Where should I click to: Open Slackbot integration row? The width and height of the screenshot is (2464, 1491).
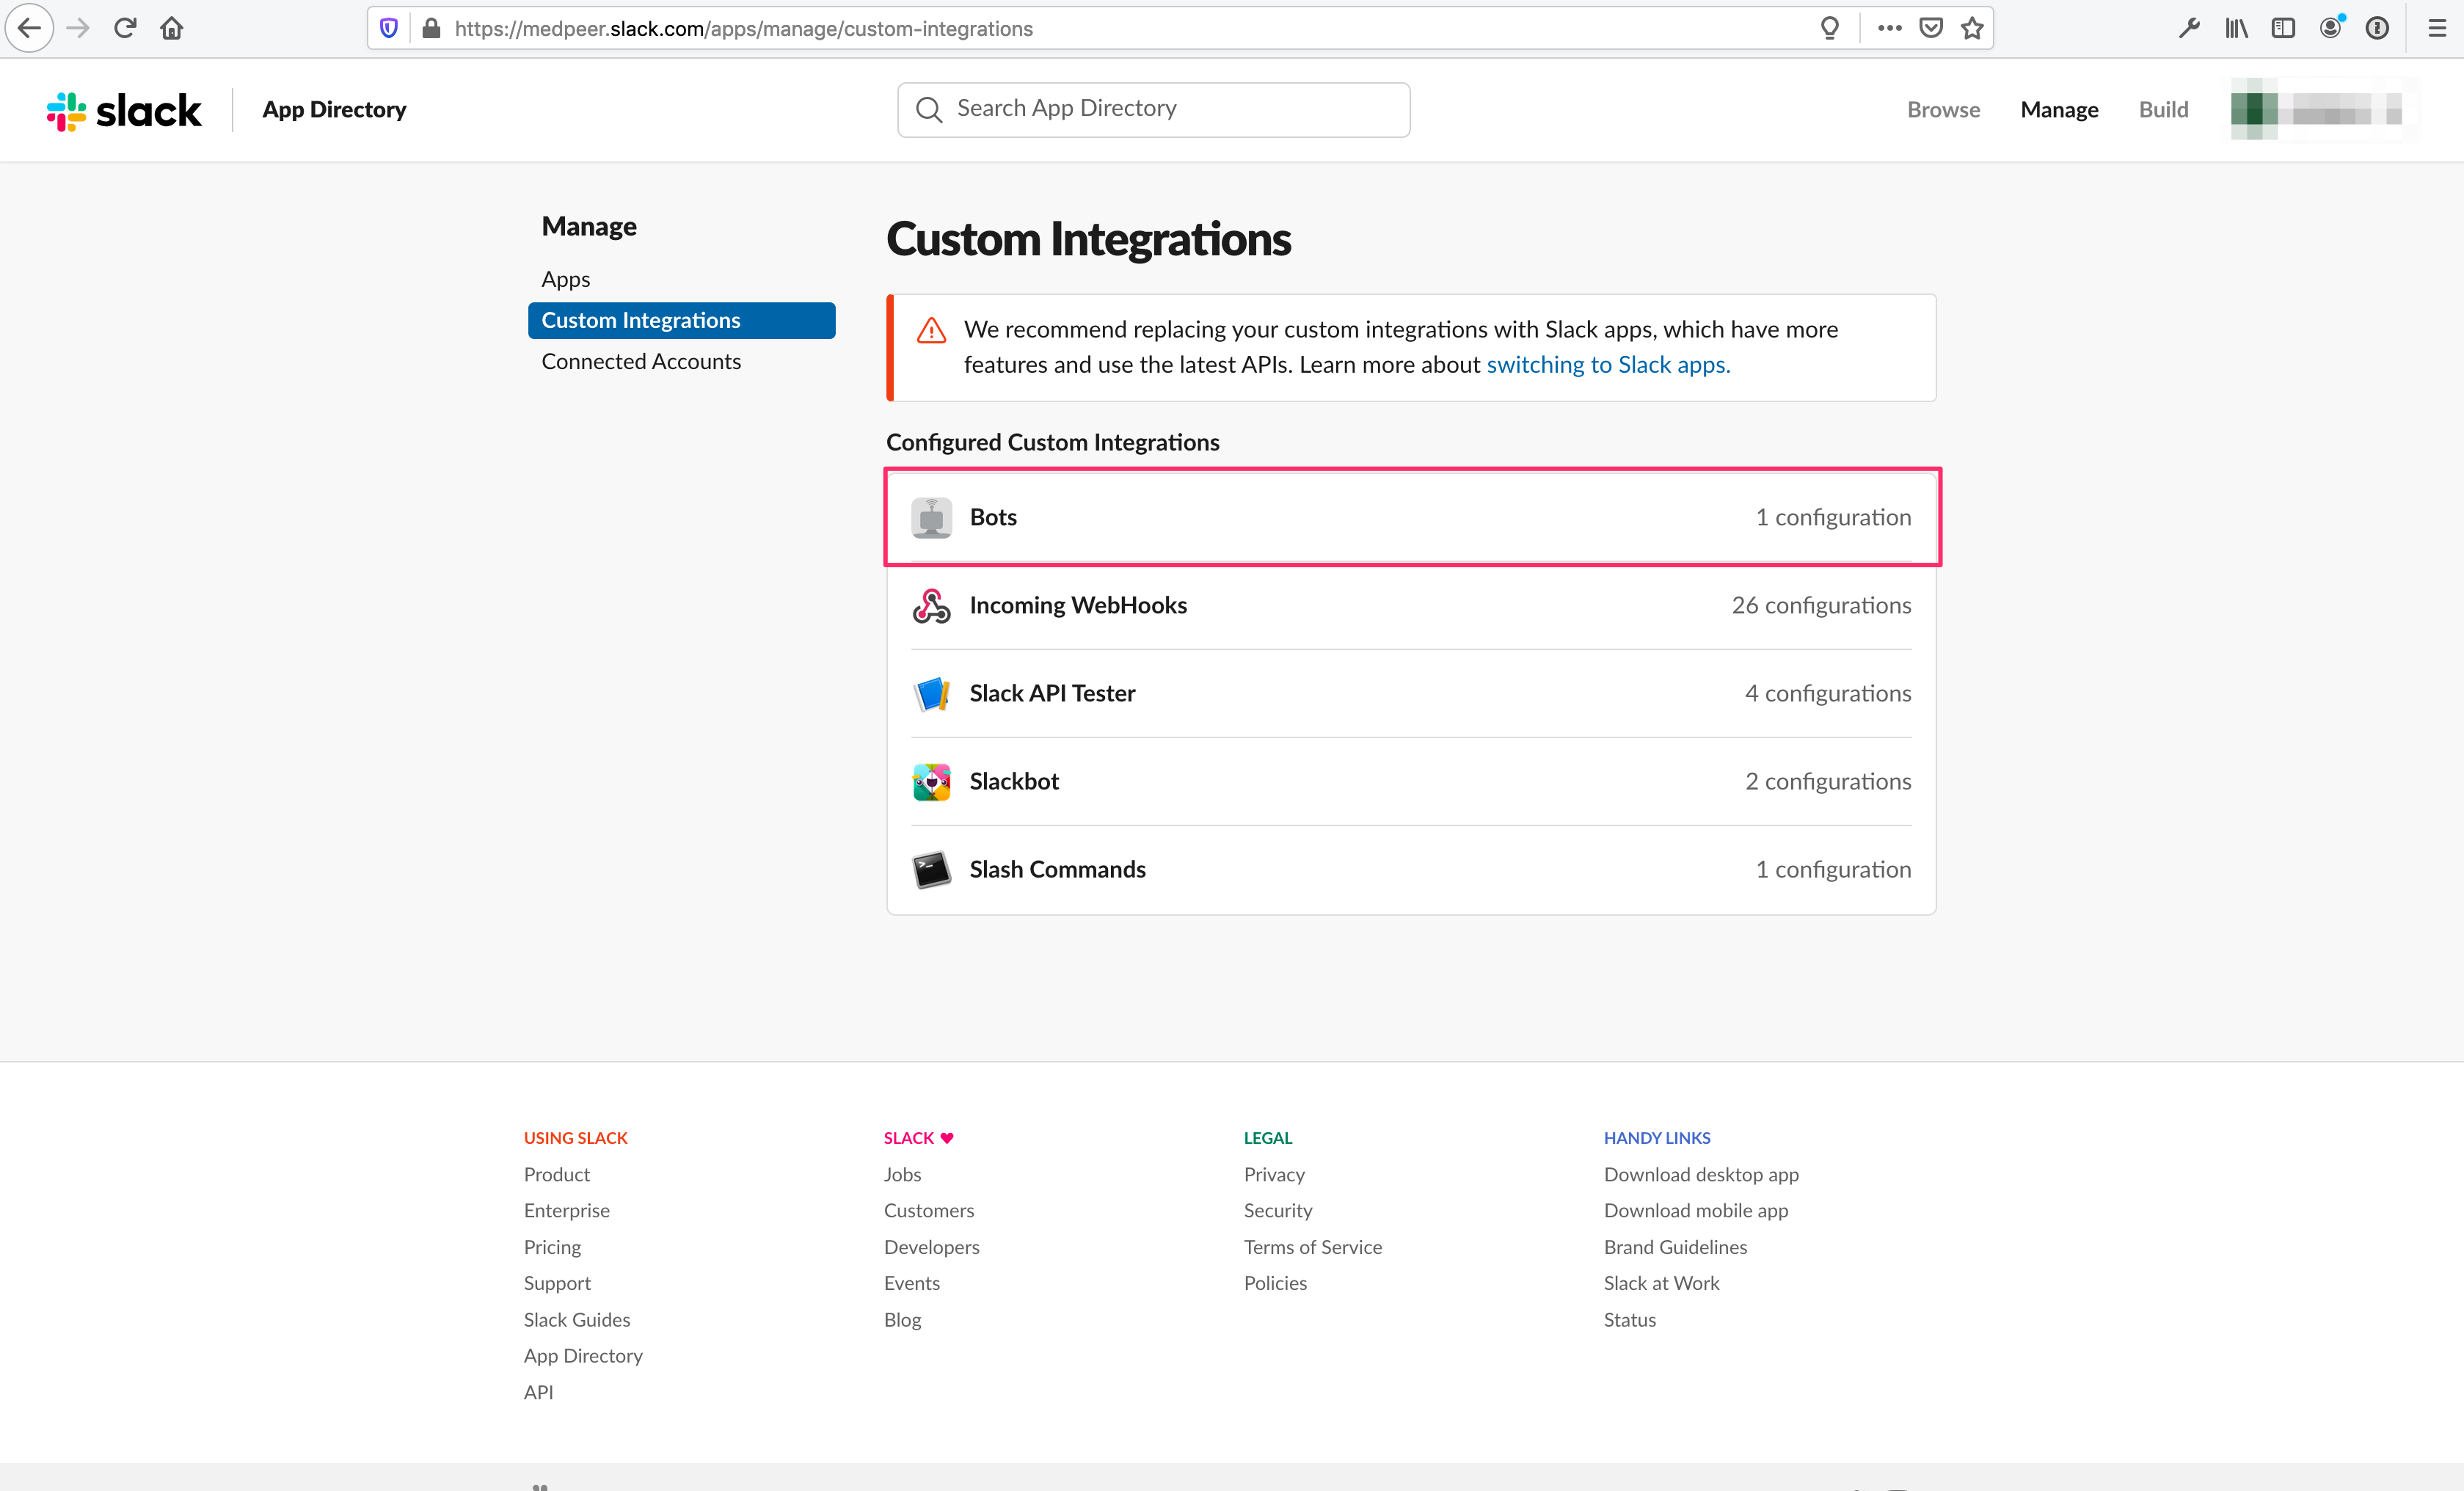(x=1411, y=782)
